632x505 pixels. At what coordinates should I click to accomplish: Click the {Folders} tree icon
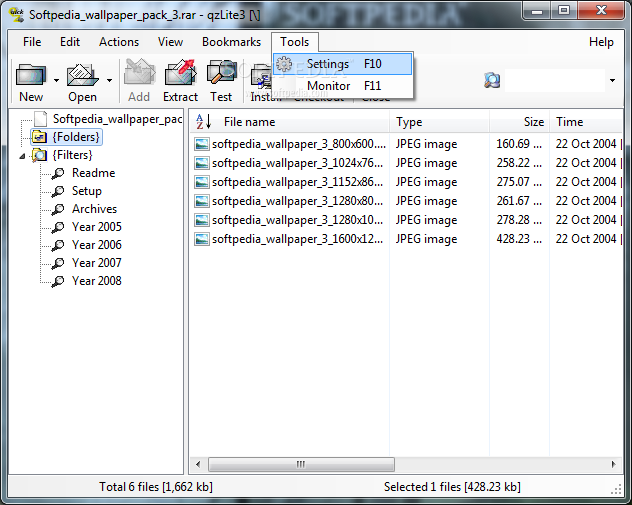39,137
